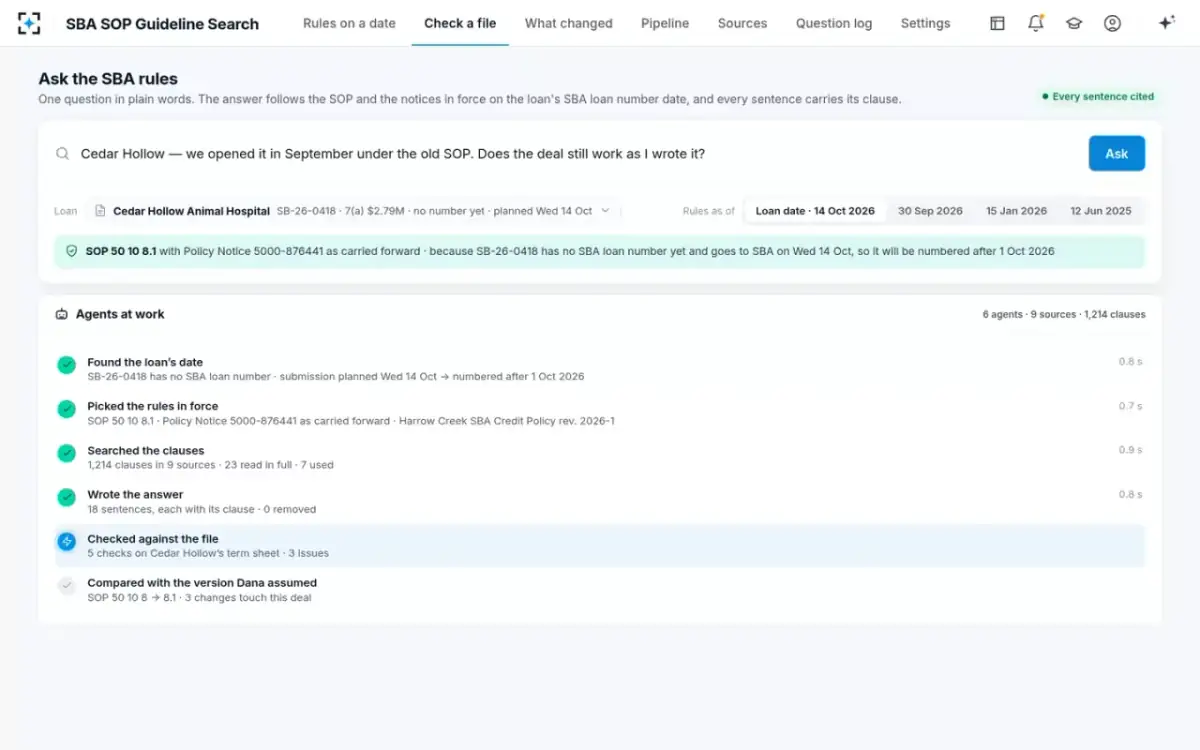The image size is (1200, 750).
Task: Click the shield icon beside SOP 50 10 8.1
Action: [x=71, y=251]
